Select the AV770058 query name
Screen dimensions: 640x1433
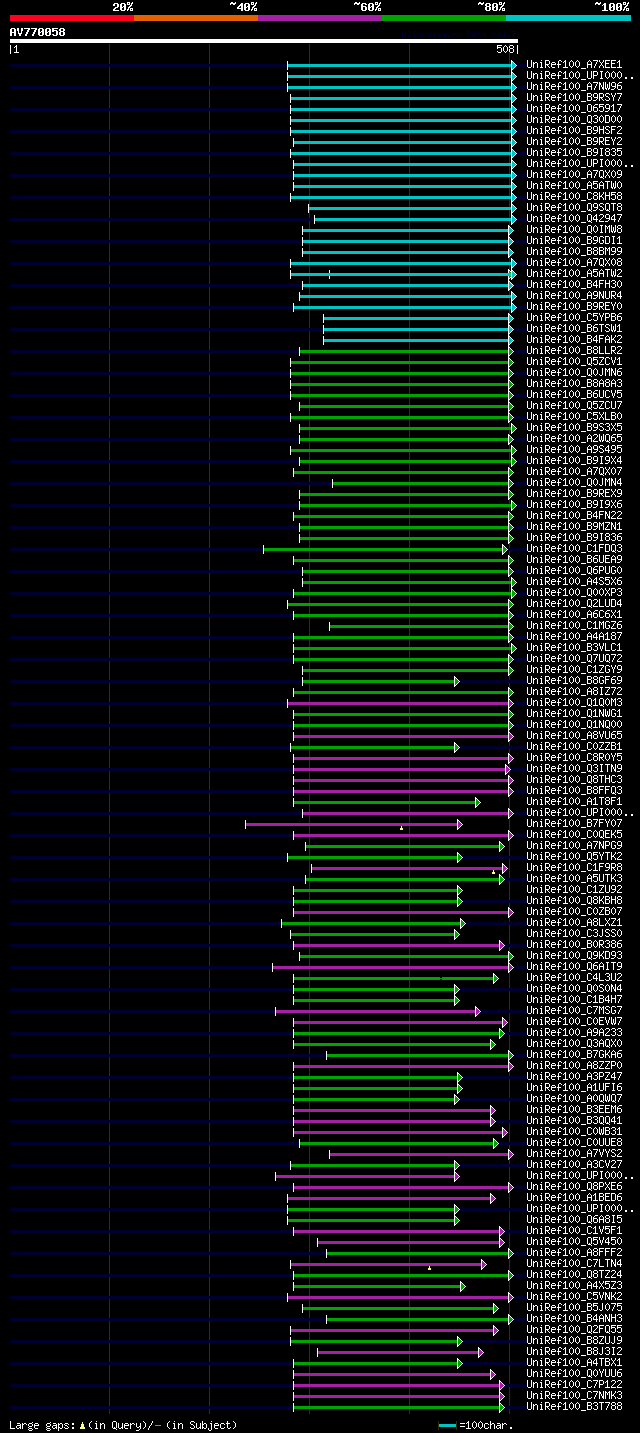[x=38, y=32]
